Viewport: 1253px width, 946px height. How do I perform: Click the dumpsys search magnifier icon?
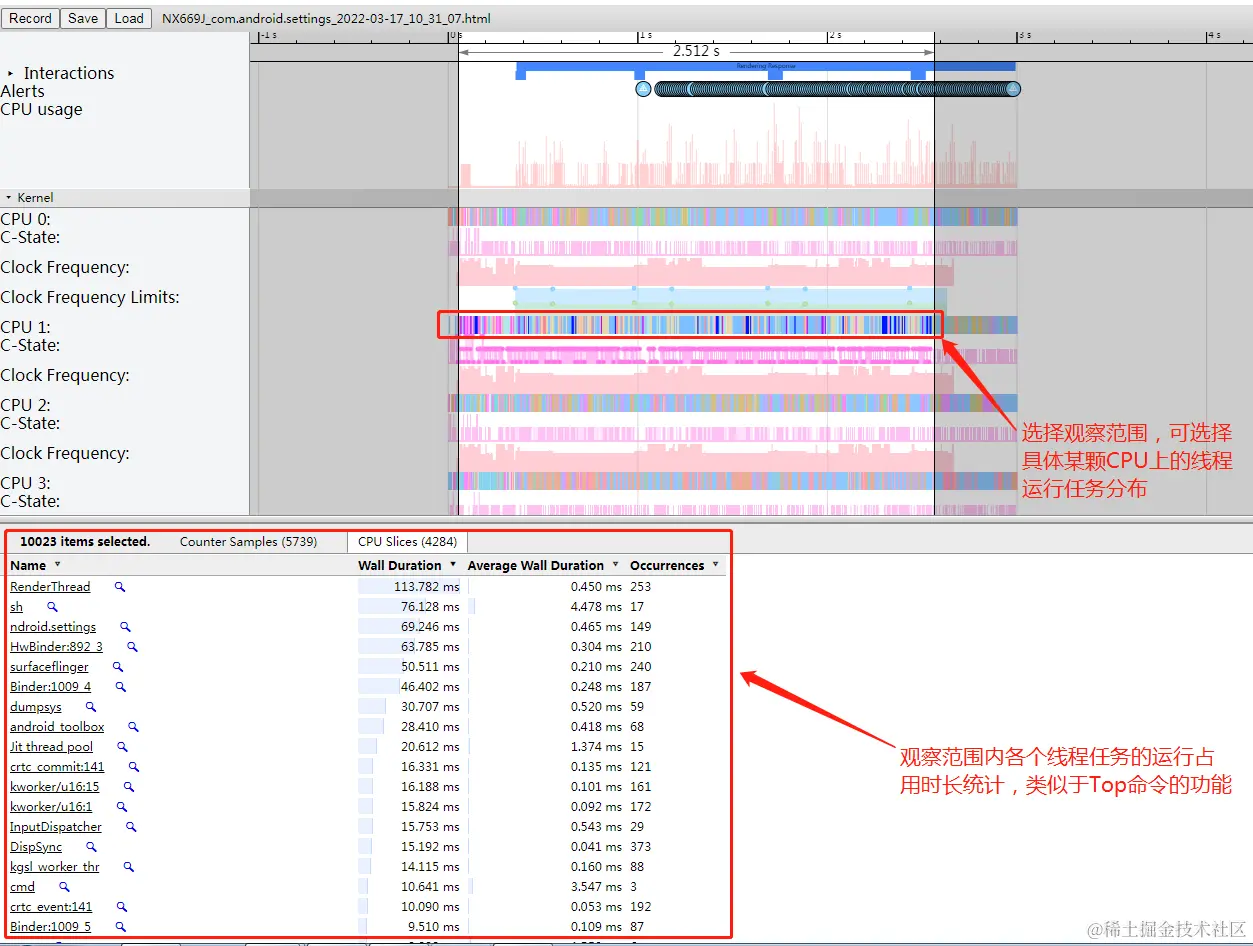pyautogui.click(x=90, y=707)
